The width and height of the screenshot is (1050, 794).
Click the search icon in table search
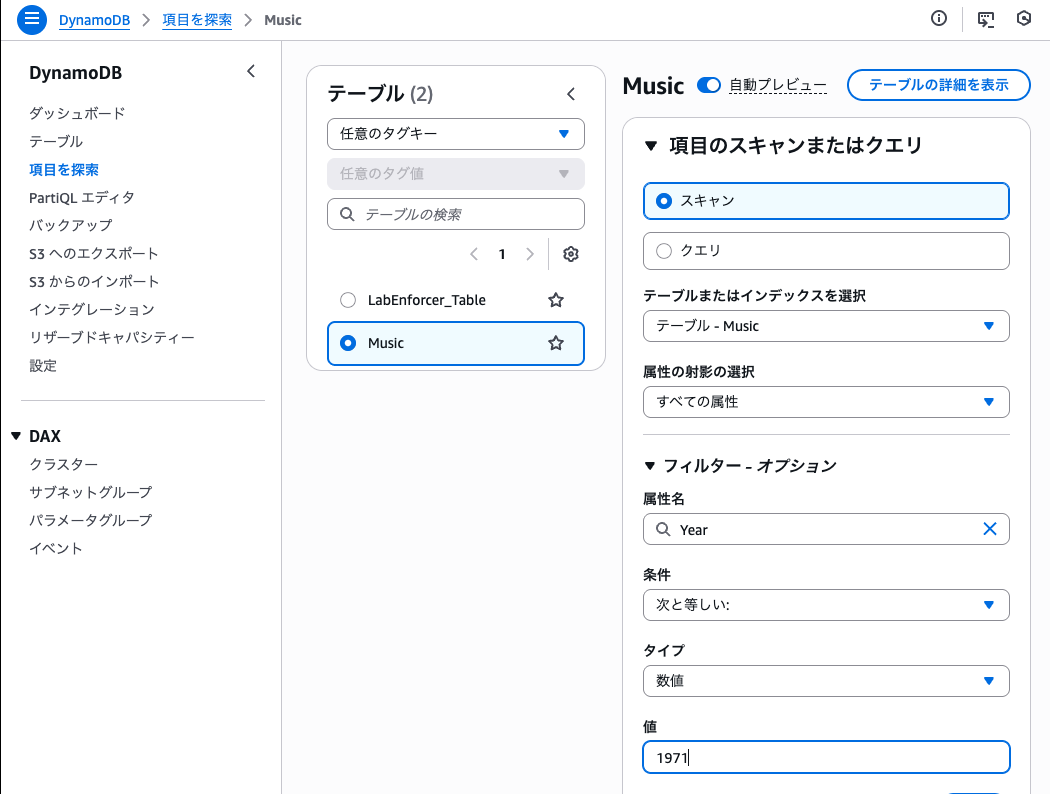[x=347, y=214]
